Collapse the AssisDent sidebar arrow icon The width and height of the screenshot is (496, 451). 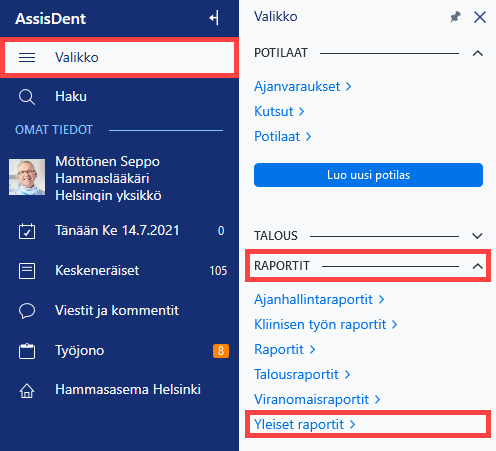pyautogui.click(x=214, y=18)
